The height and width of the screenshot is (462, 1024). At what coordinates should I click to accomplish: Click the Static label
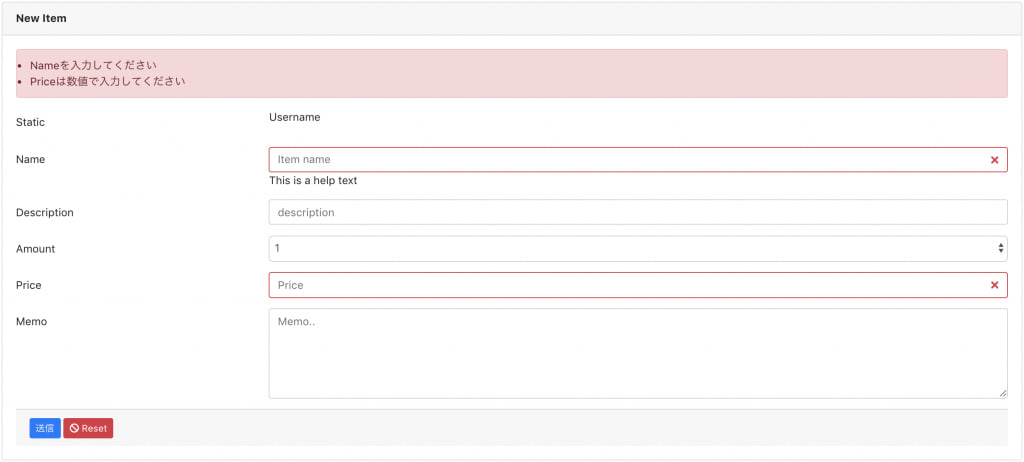(x=31, y=122)
